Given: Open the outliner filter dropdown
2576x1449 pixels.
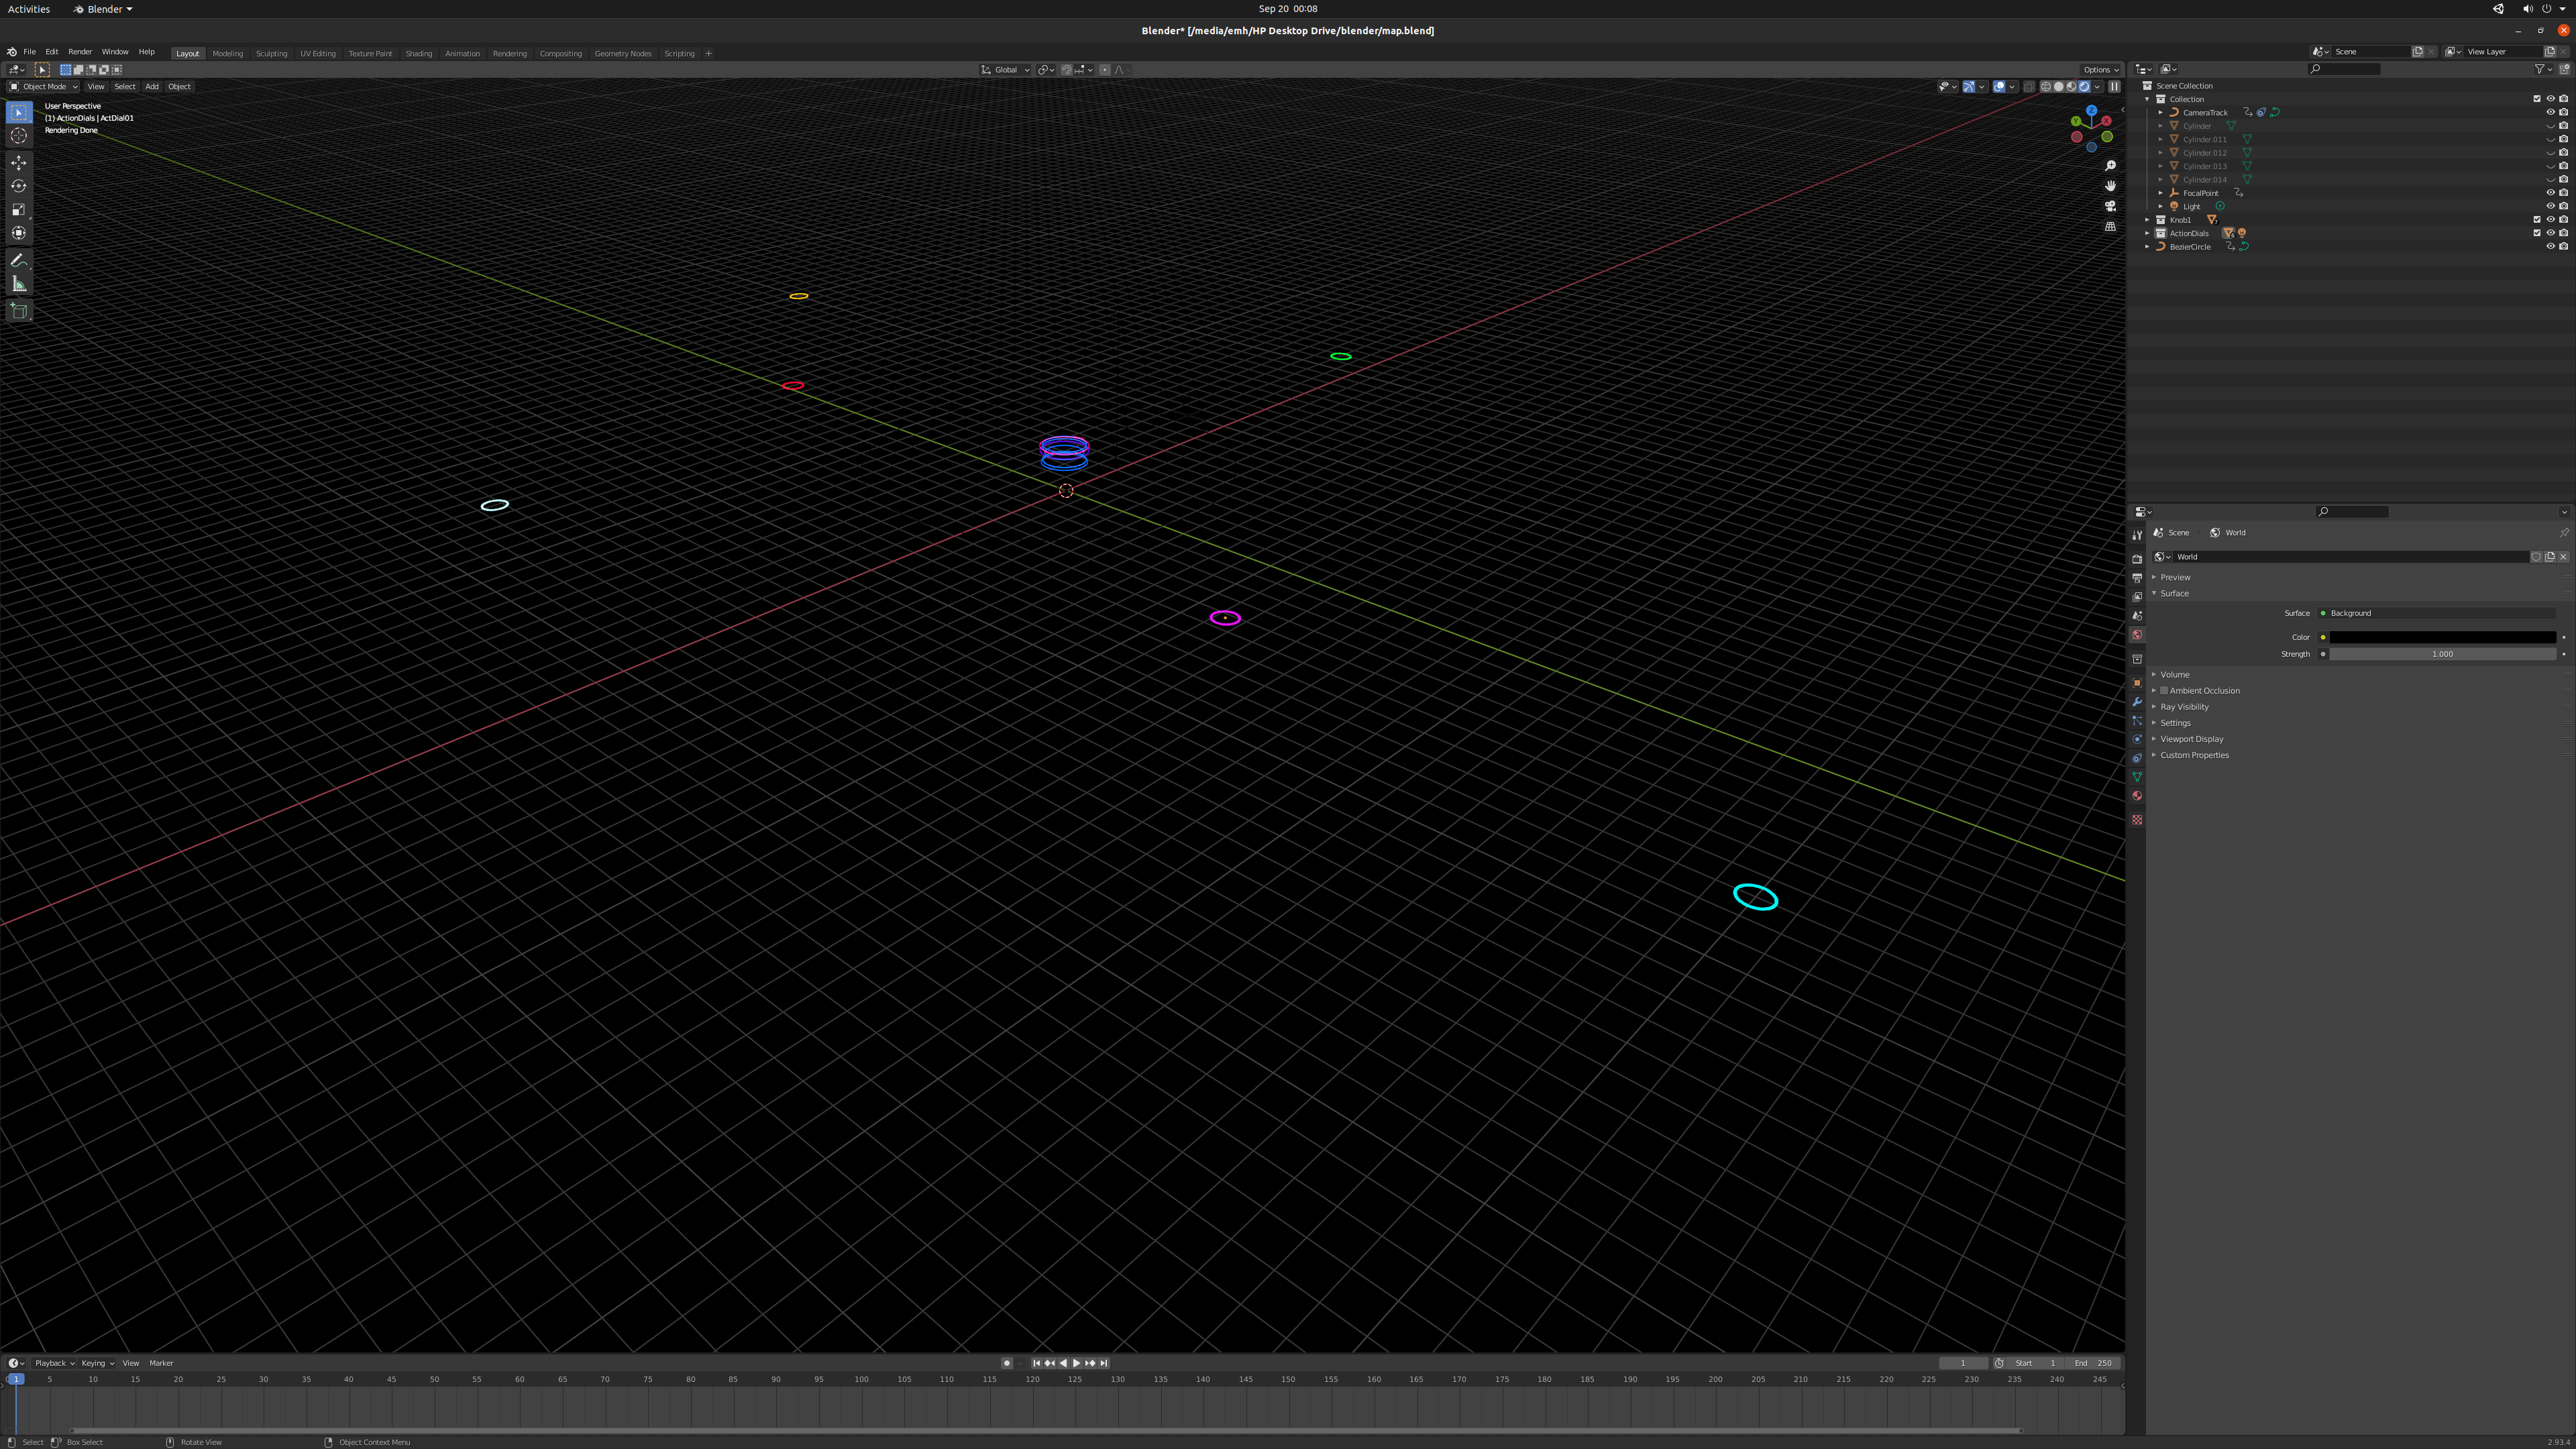Looking at the screenshot, I should click(2543, 69).
